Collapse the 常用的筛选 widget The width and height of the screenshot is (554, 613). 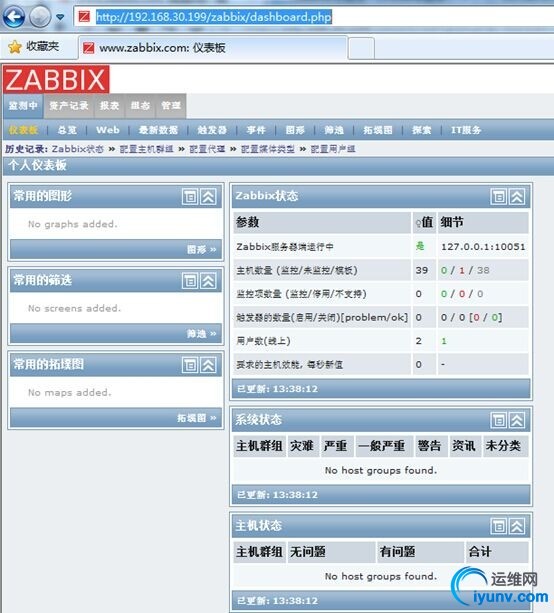click(x=208, y=281)
